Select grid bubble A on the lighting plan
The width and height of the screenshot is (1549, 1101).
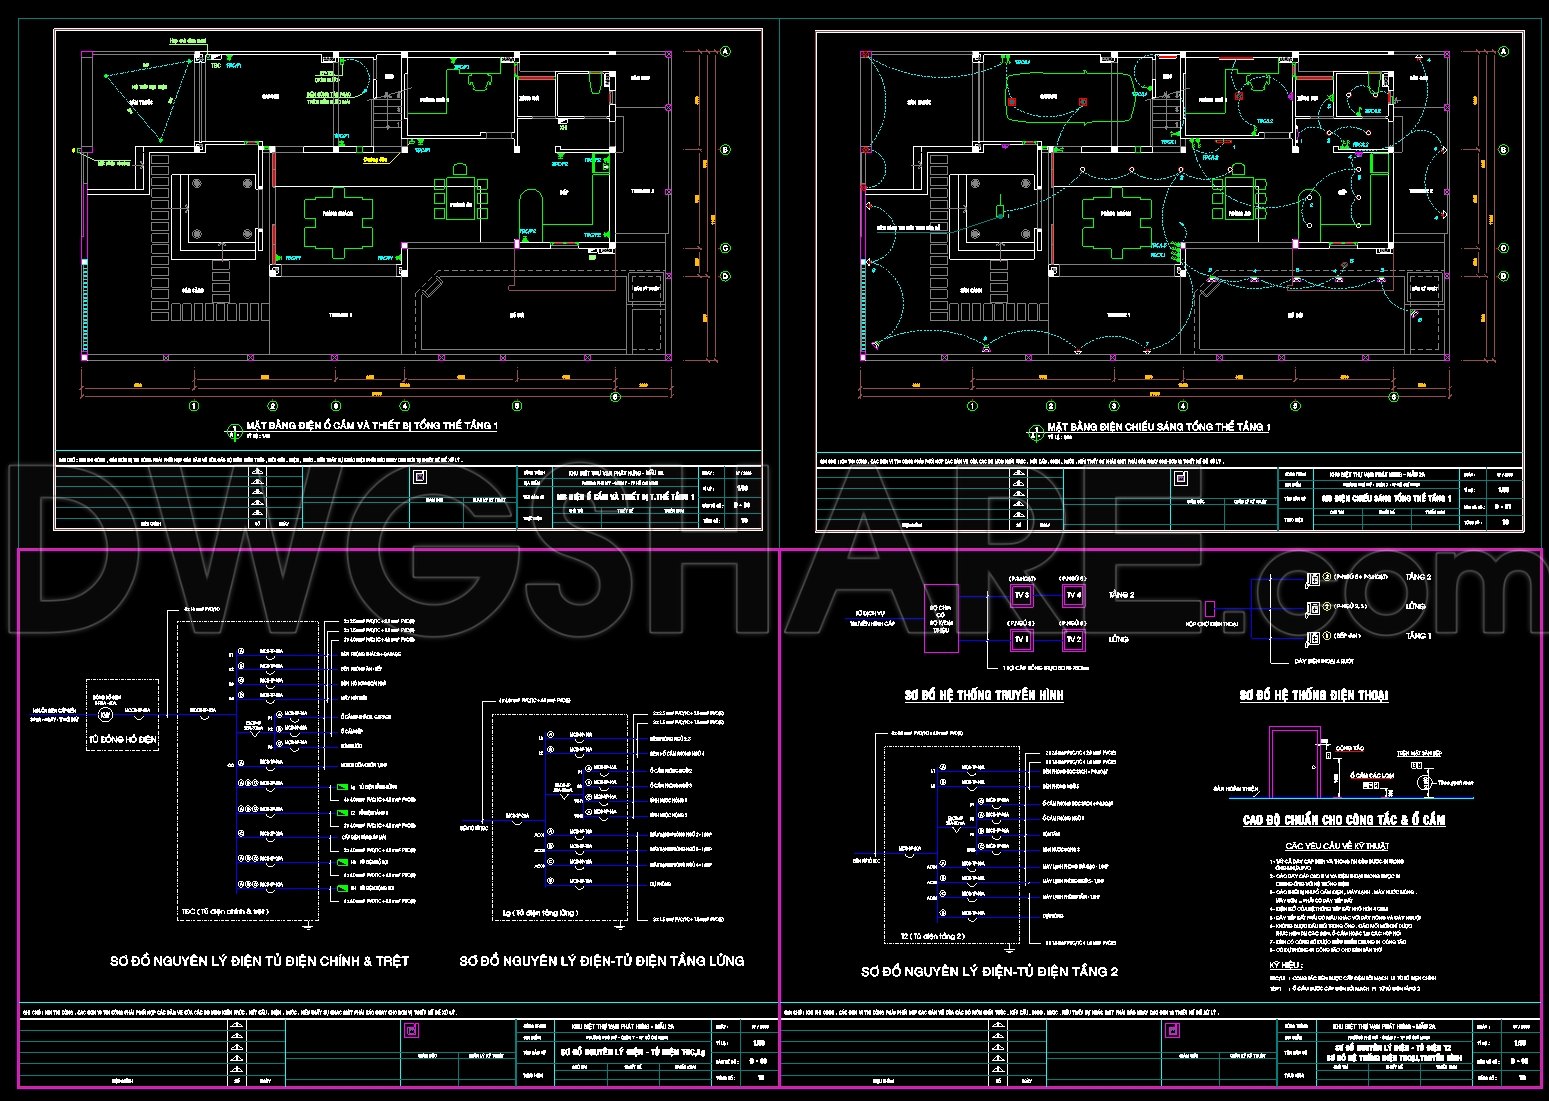pyautogui.click(x=1503, y=51)
